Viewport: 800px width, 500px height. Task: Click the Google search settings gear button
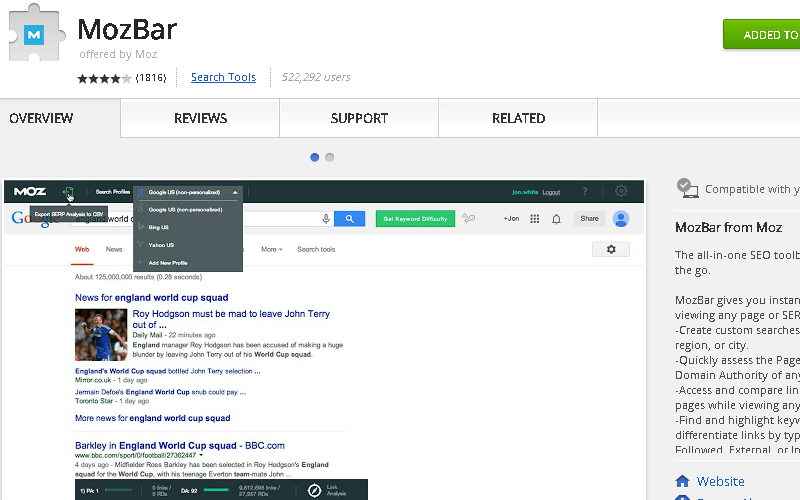point(611,249)
